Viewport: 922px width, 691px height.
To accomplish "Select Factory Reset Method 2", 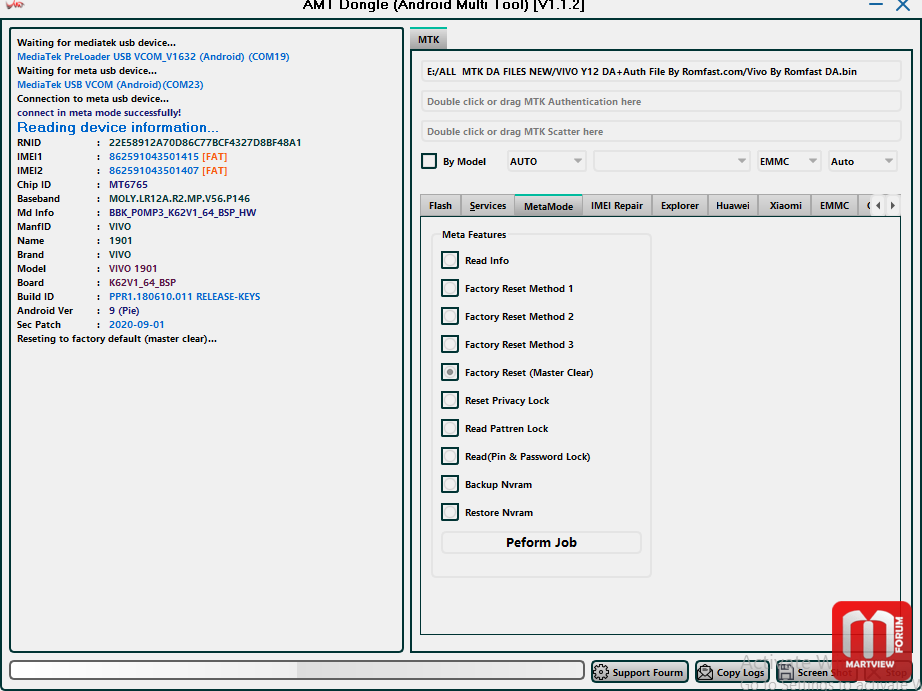I will coord(450,316).
